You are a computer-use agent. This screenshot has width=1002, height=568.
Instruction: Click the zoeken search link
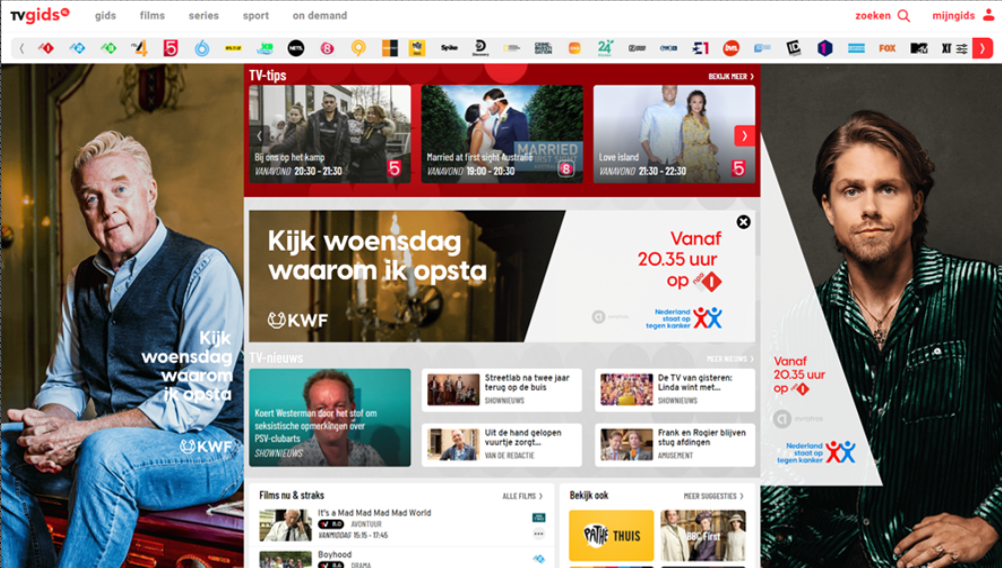(x=873, y=15)
